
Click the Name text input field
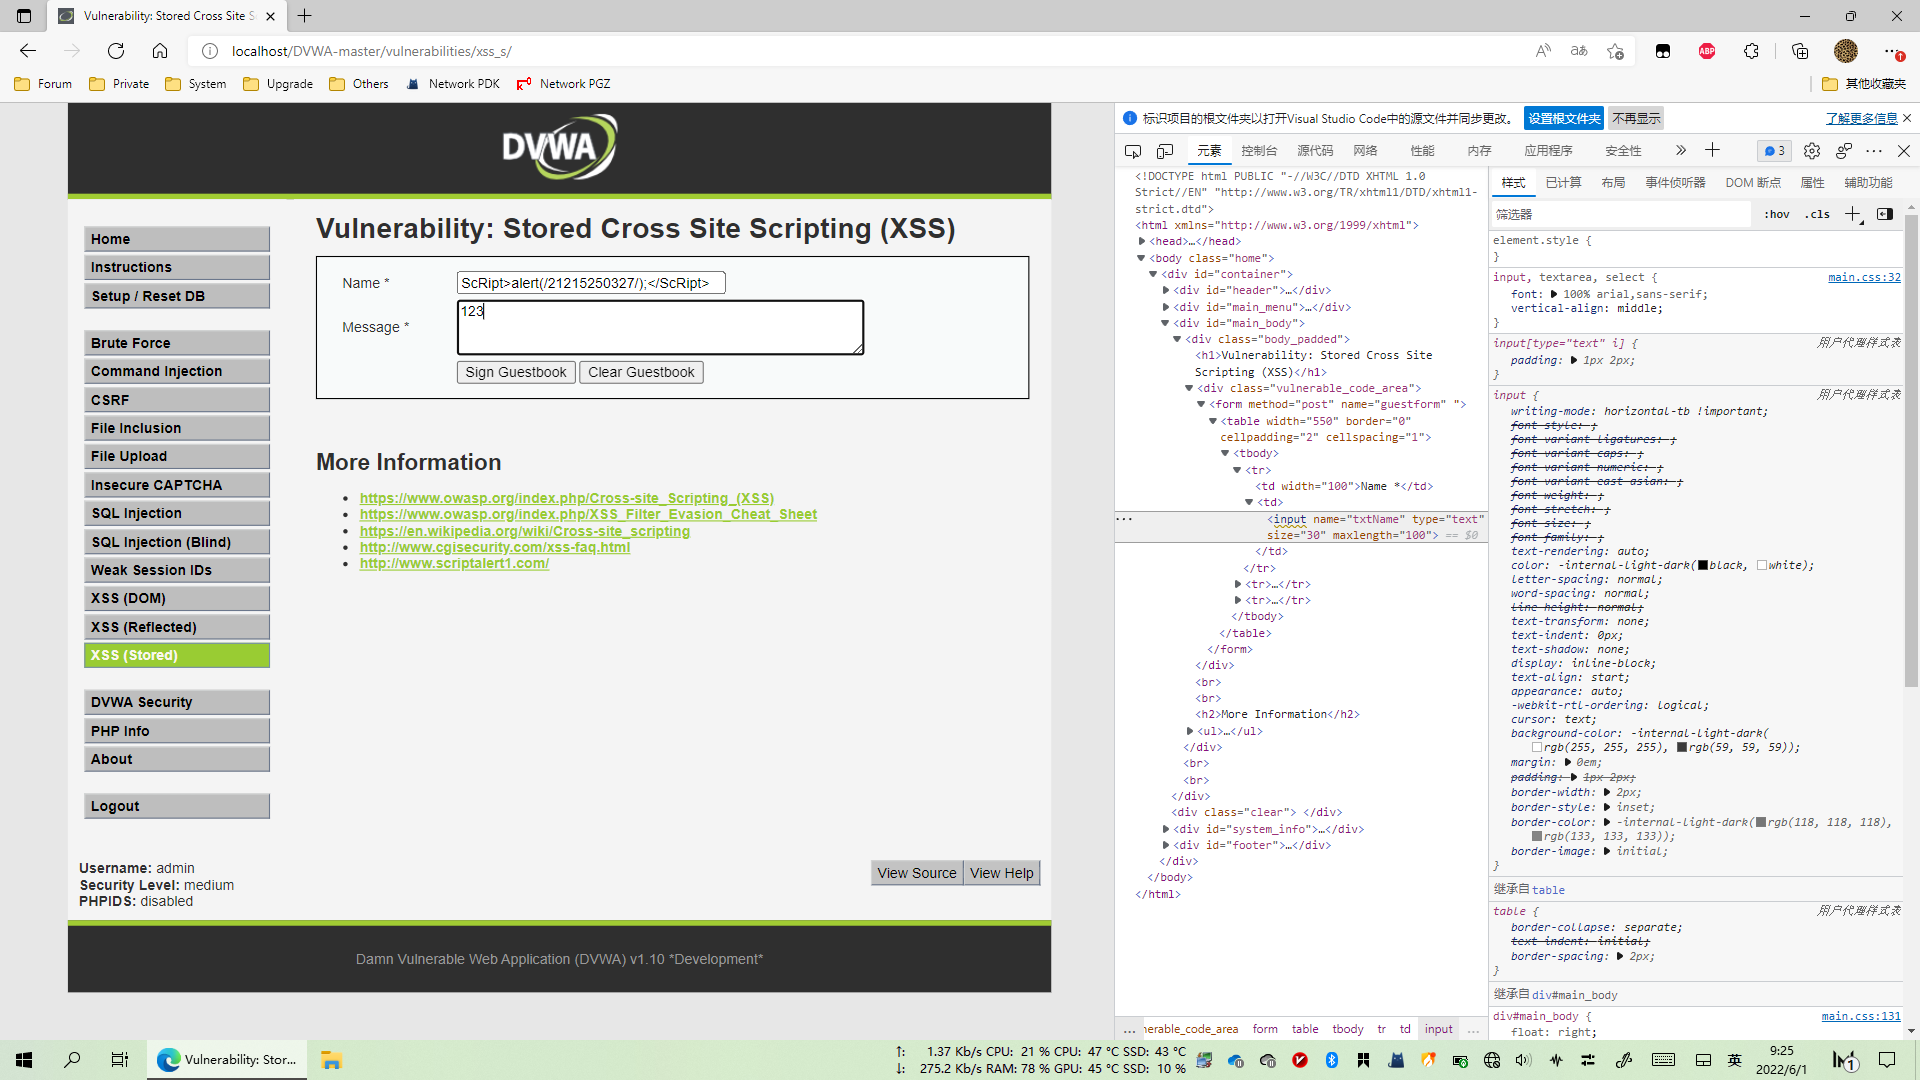click(591, 283)
